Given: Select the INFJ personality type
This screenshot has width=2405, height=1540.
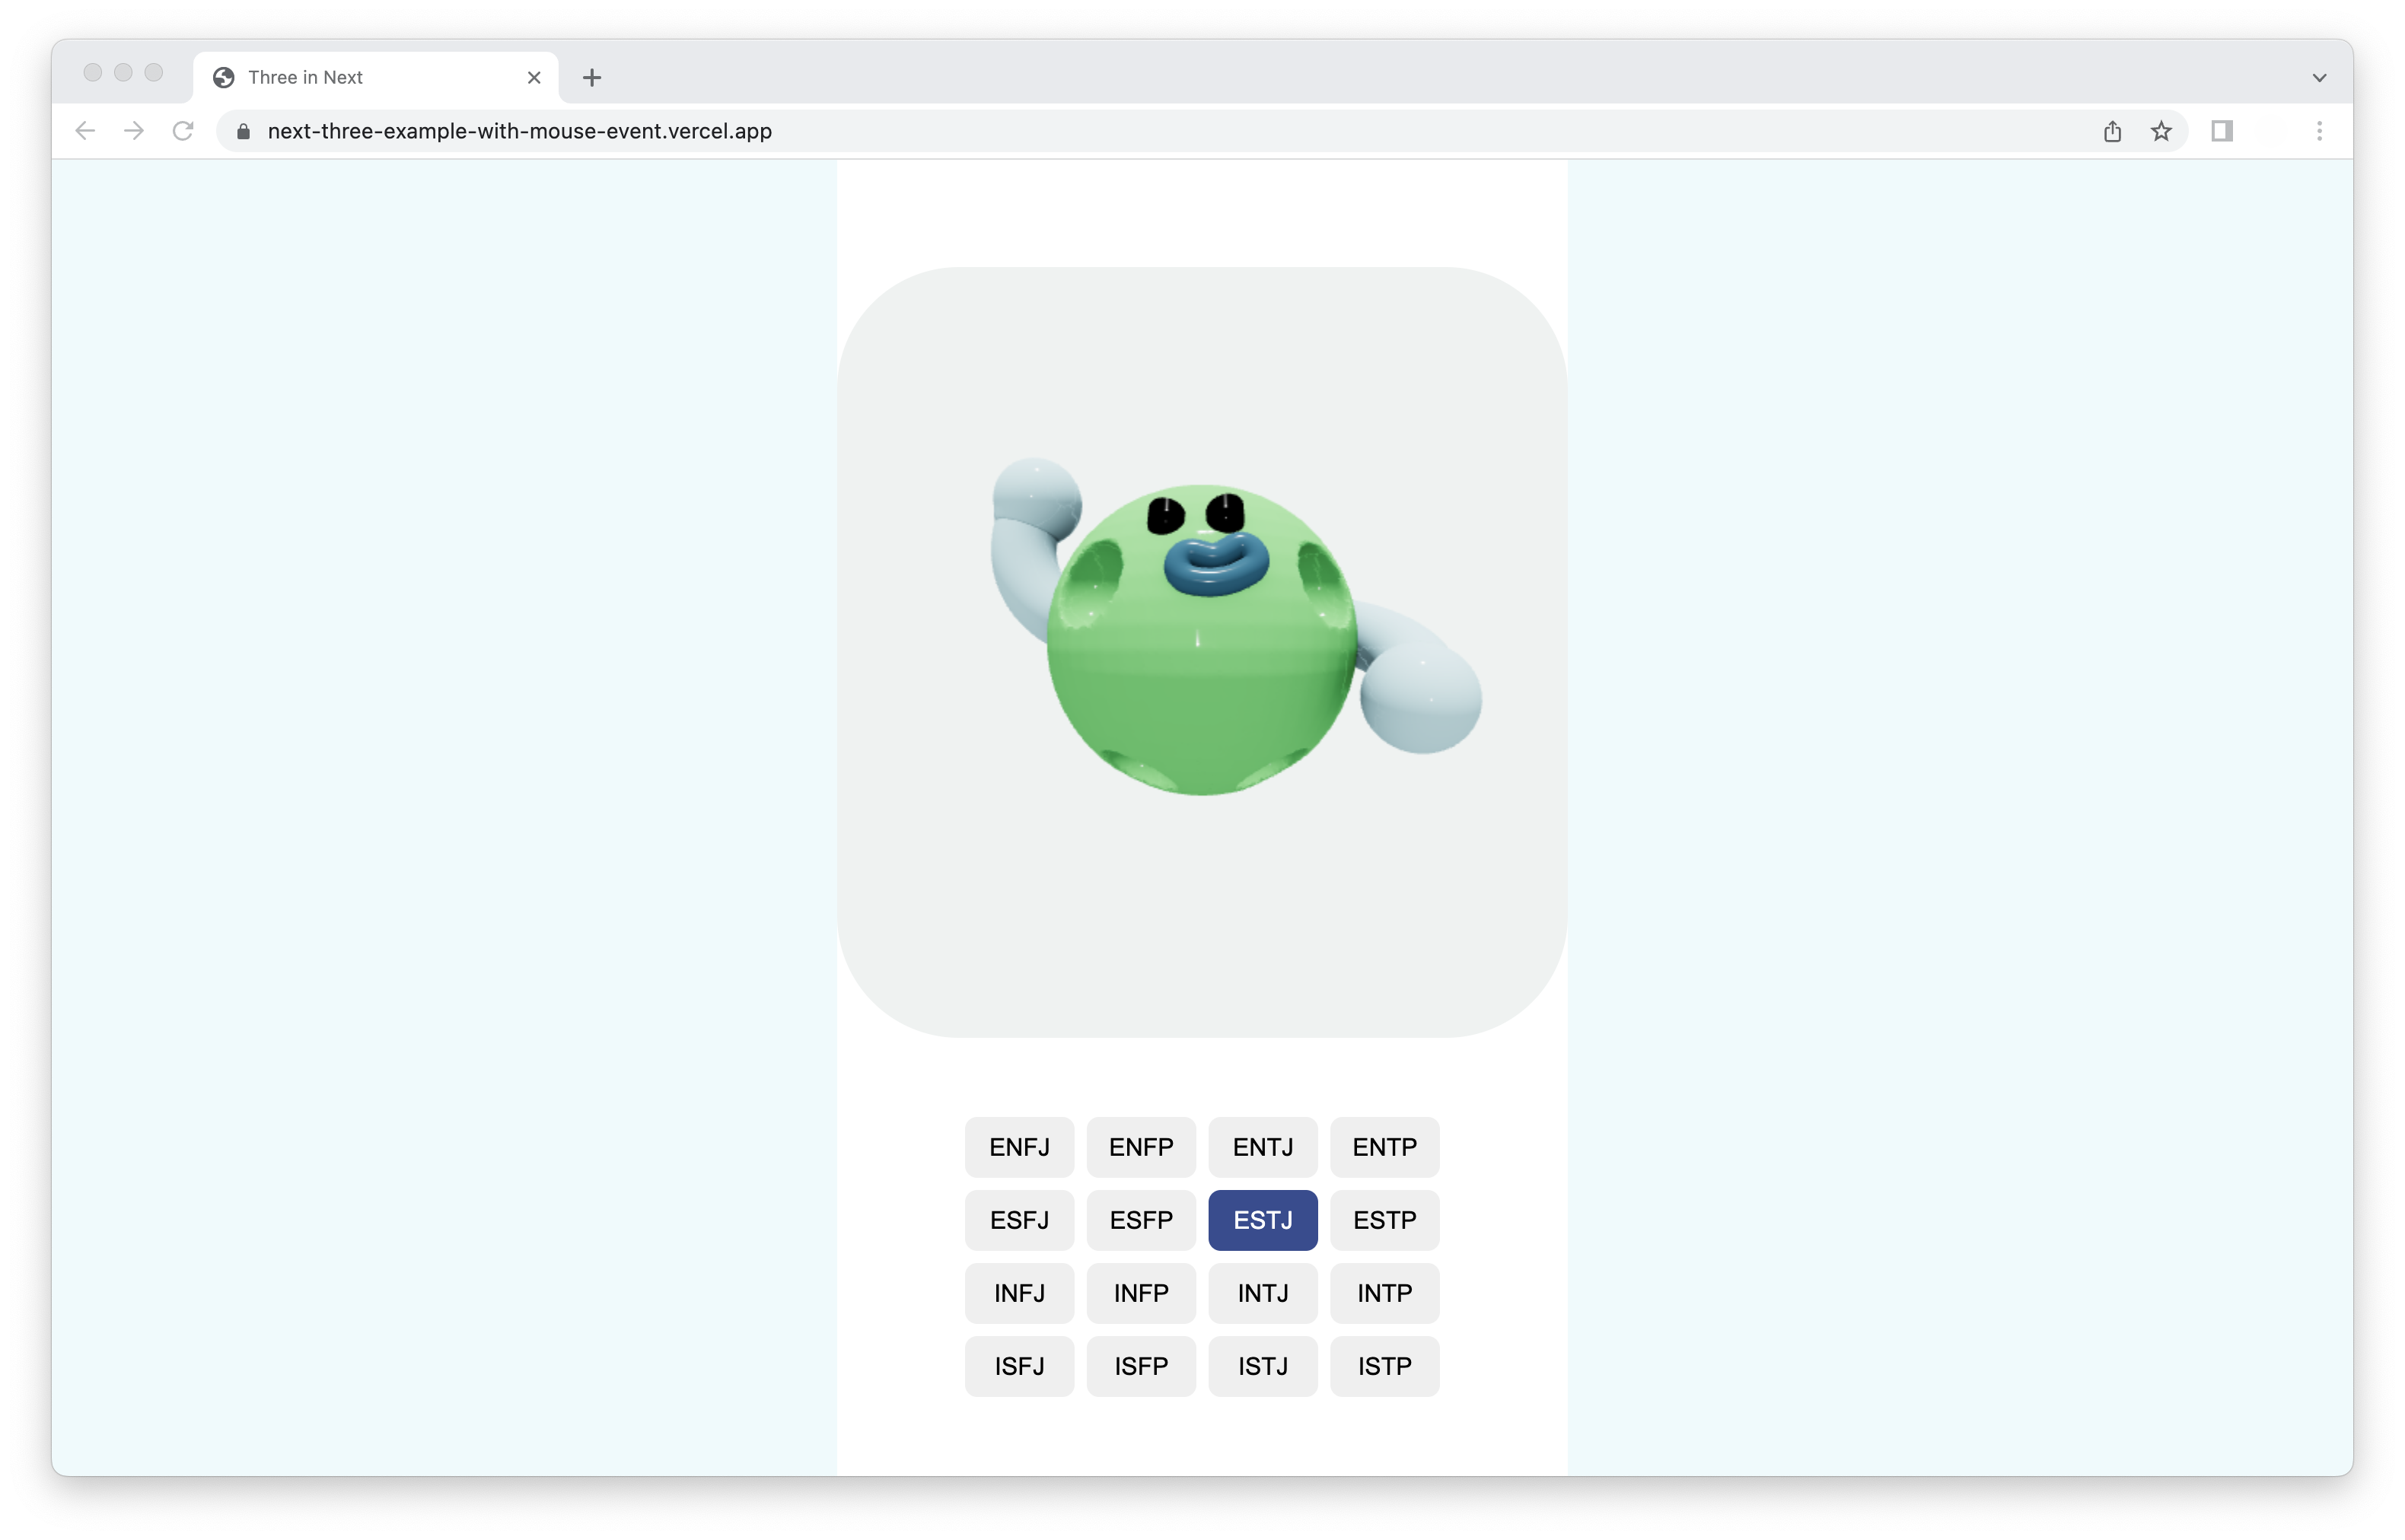Looking at the screenshot, I should pyautogui.click(x=1019, y=1293).
